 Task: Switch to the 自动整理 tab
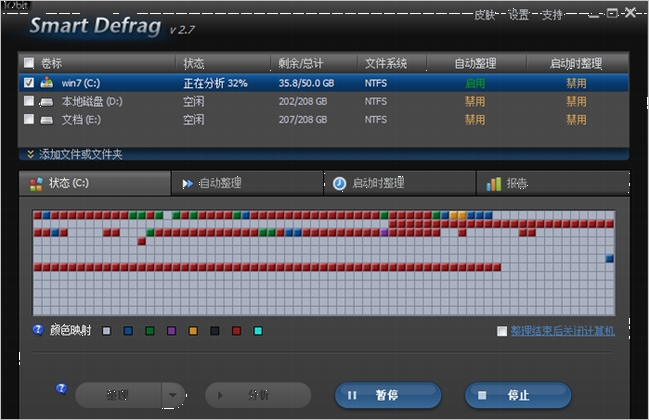tap(247, 183)
